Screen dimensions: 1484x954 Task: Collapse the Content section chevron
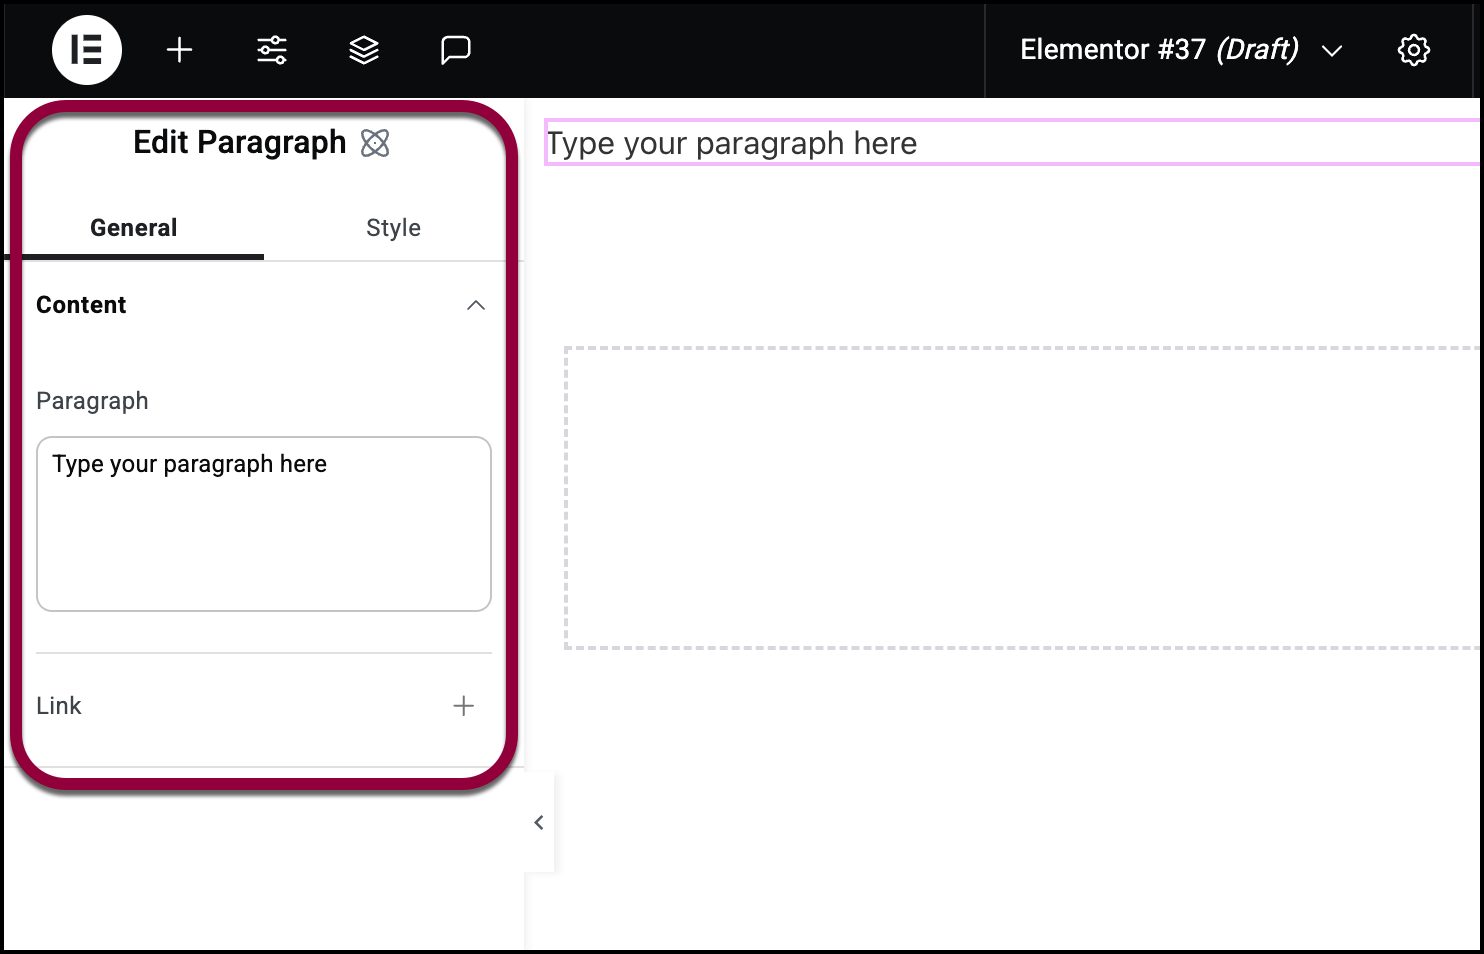pyautogui.click(x=476, y=305)
